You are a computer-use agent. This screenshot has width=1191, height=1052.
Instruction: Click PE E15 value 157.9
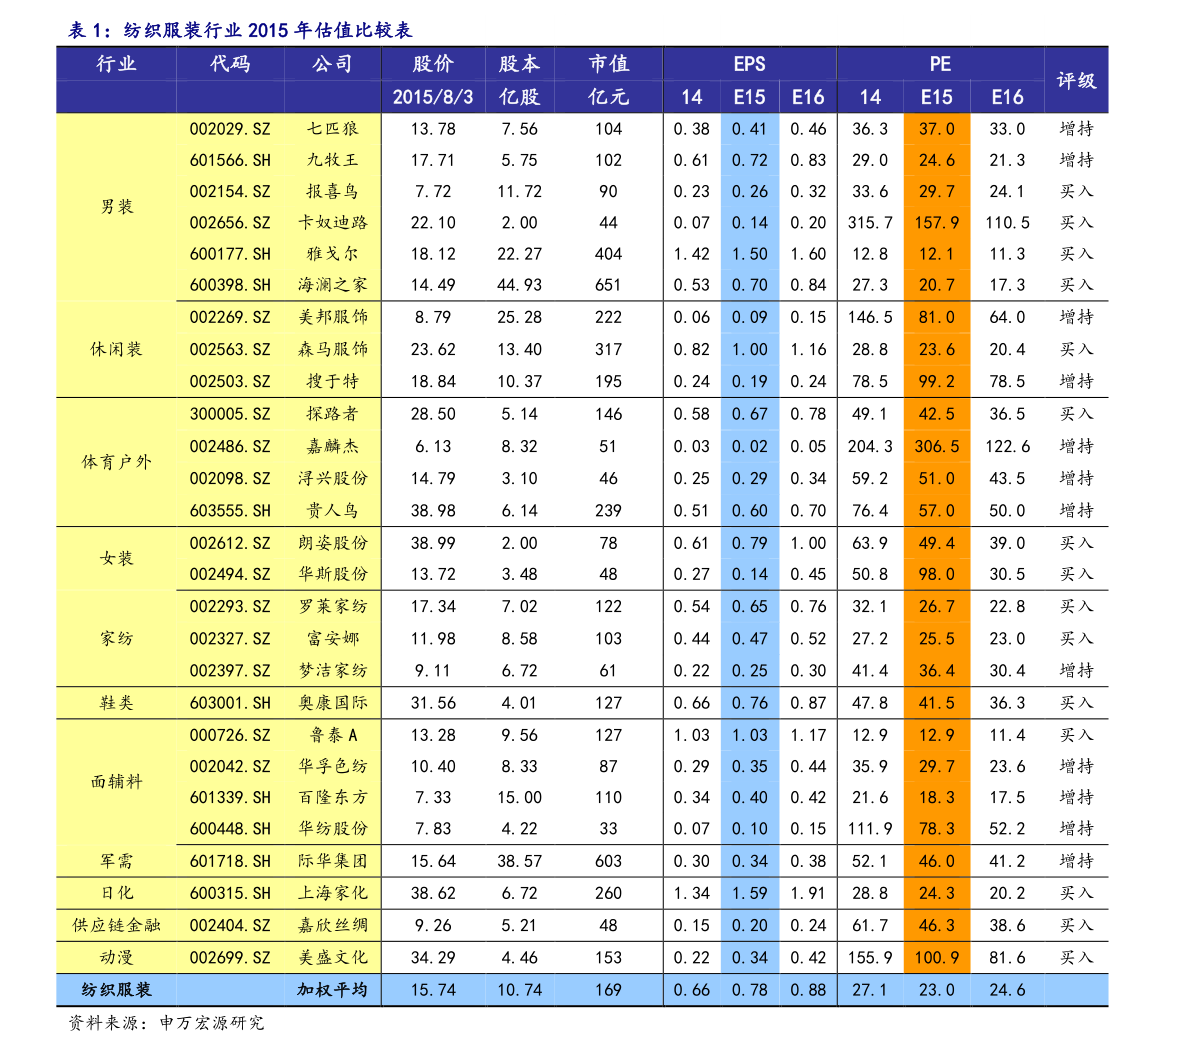[x=937, y=223]
